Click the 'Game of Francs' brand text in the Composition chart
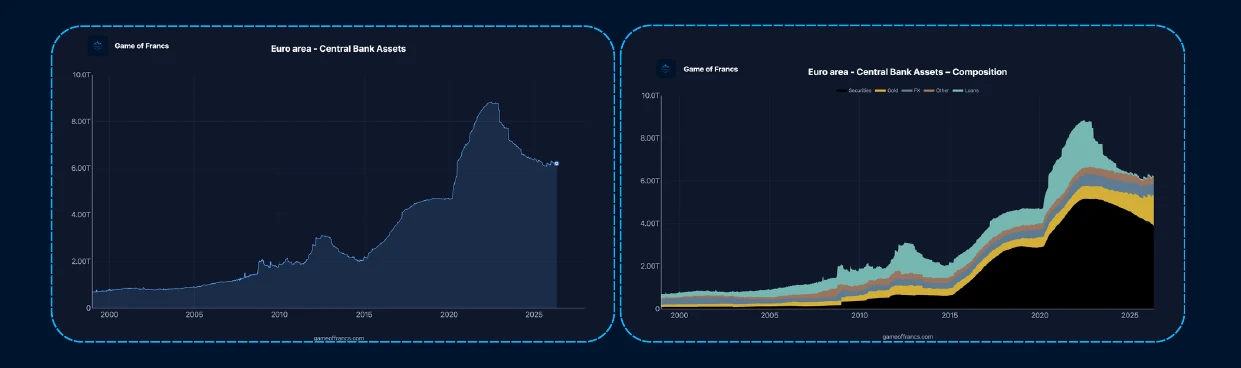The image size is (1241, 368). click(x=710, y=69)
